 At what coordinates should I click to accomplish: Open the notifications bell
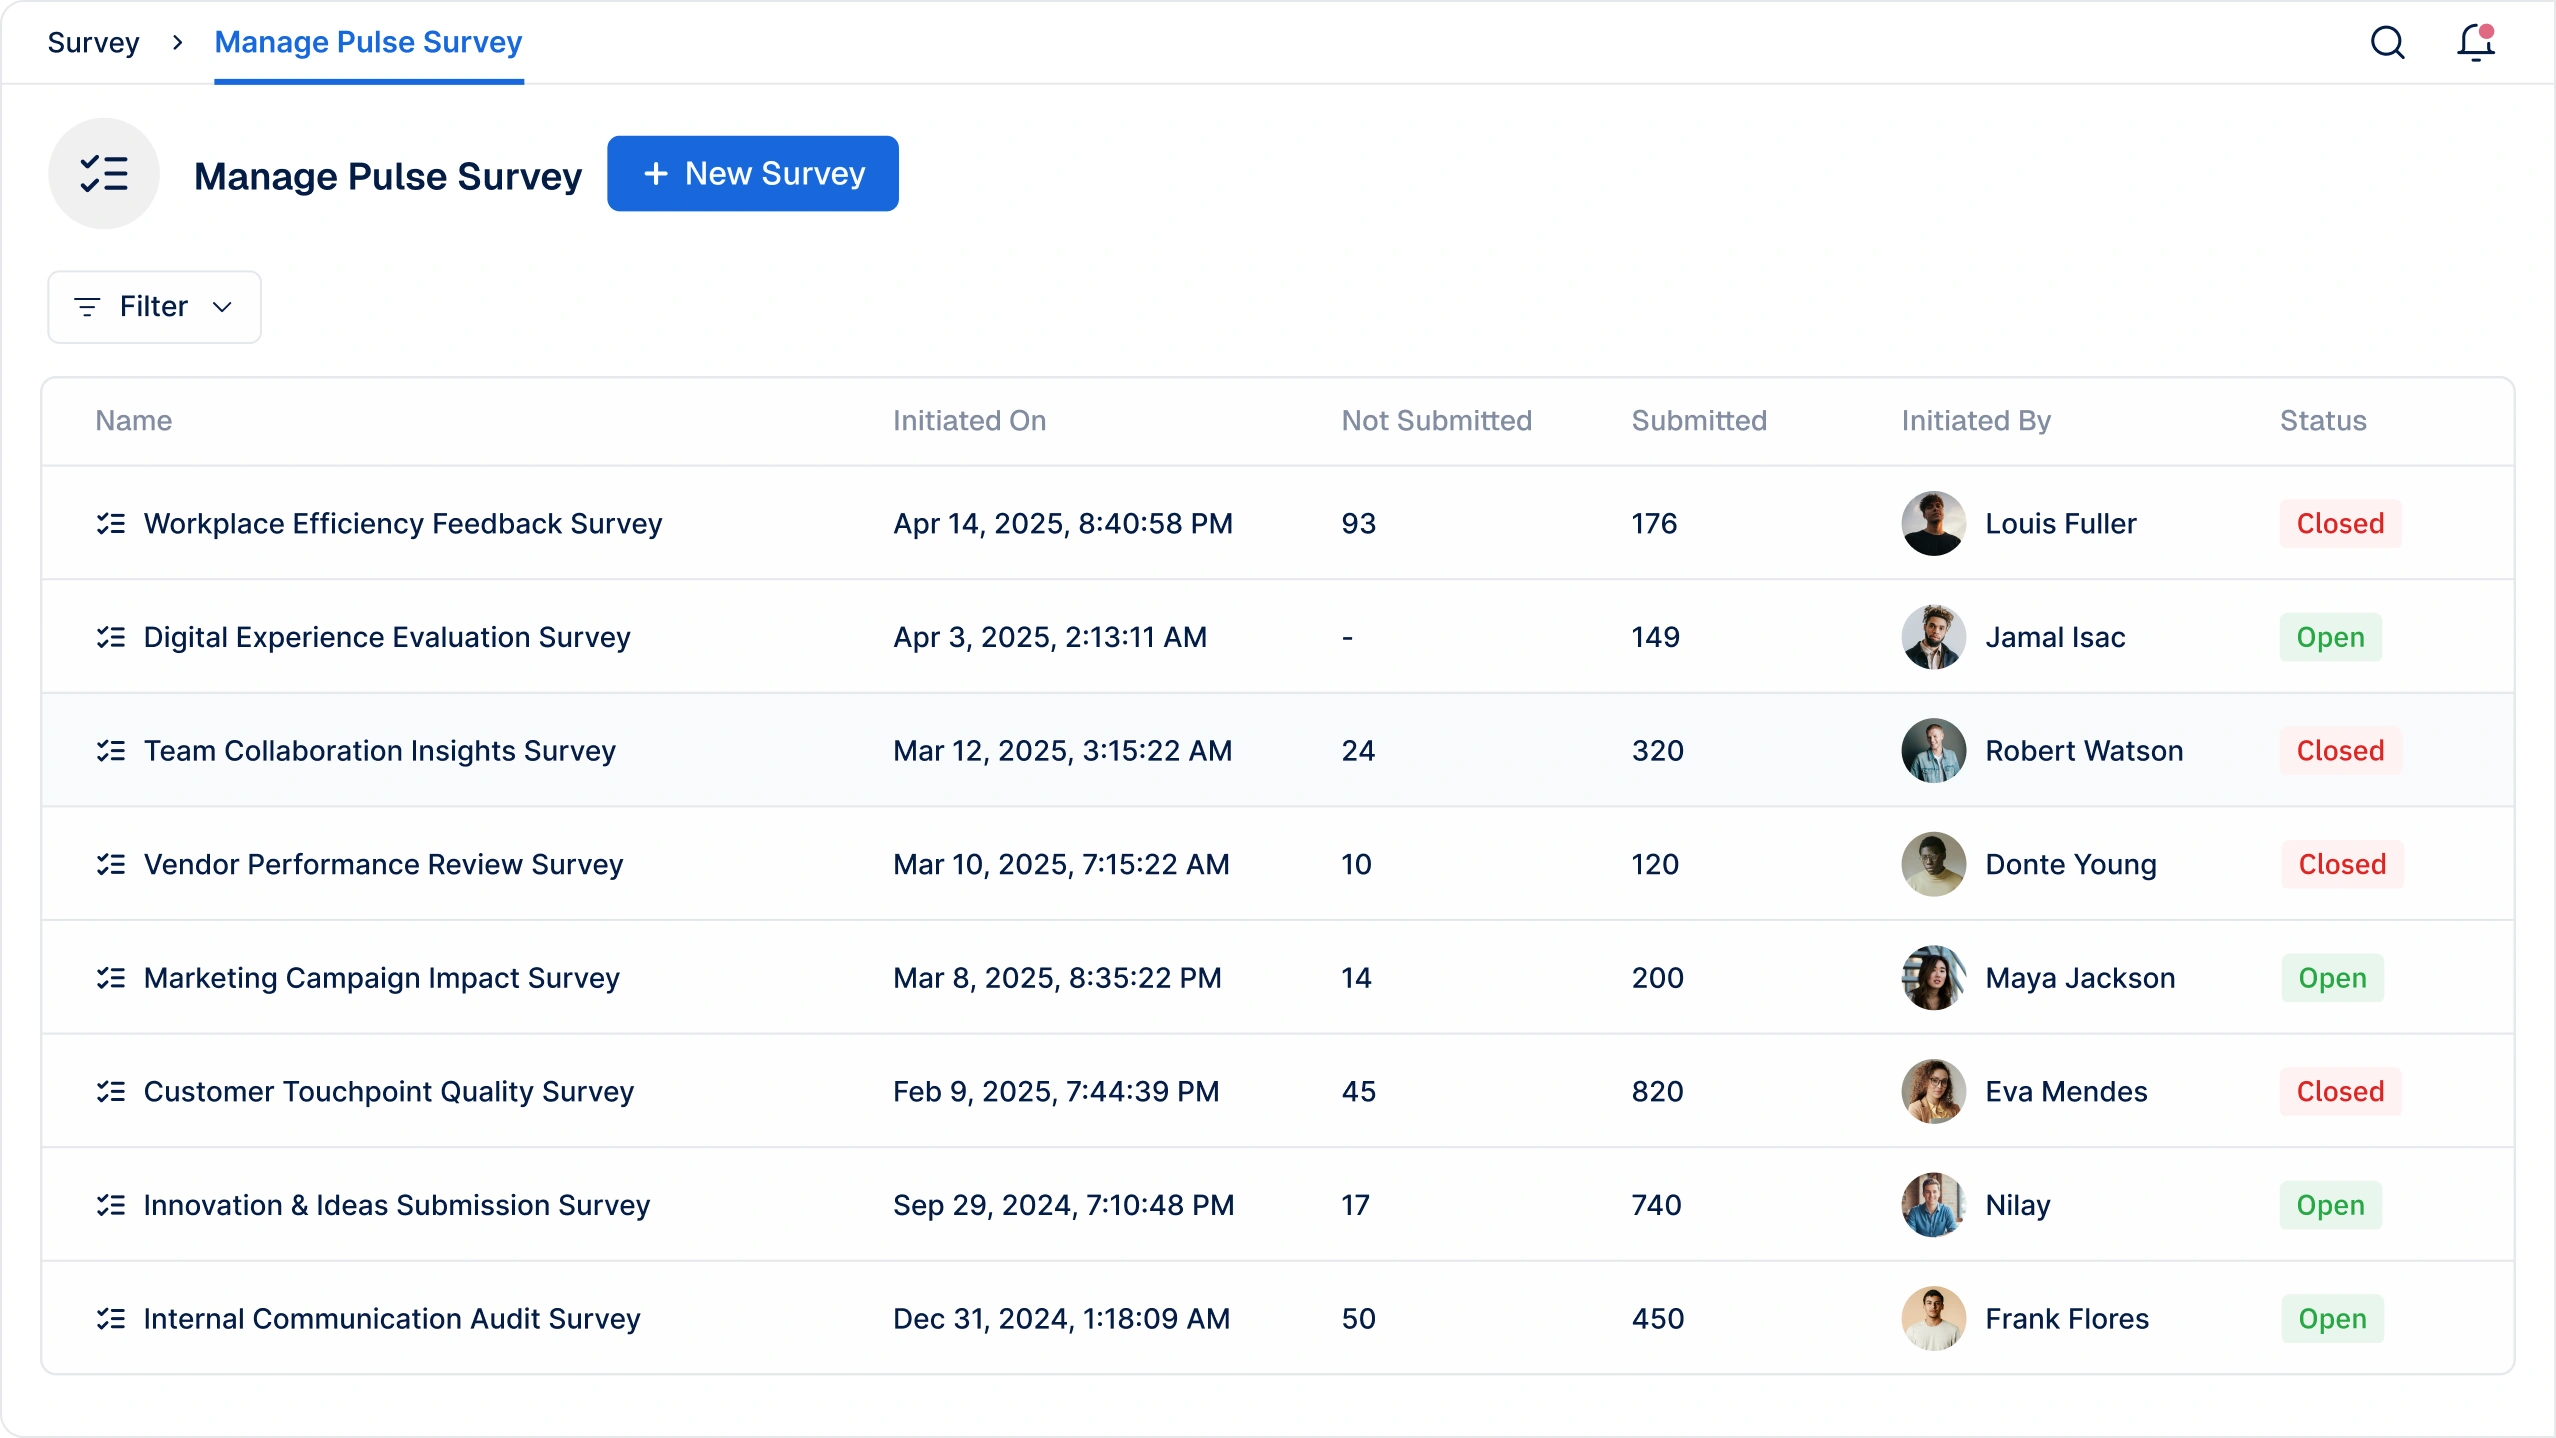[2476, 43]
